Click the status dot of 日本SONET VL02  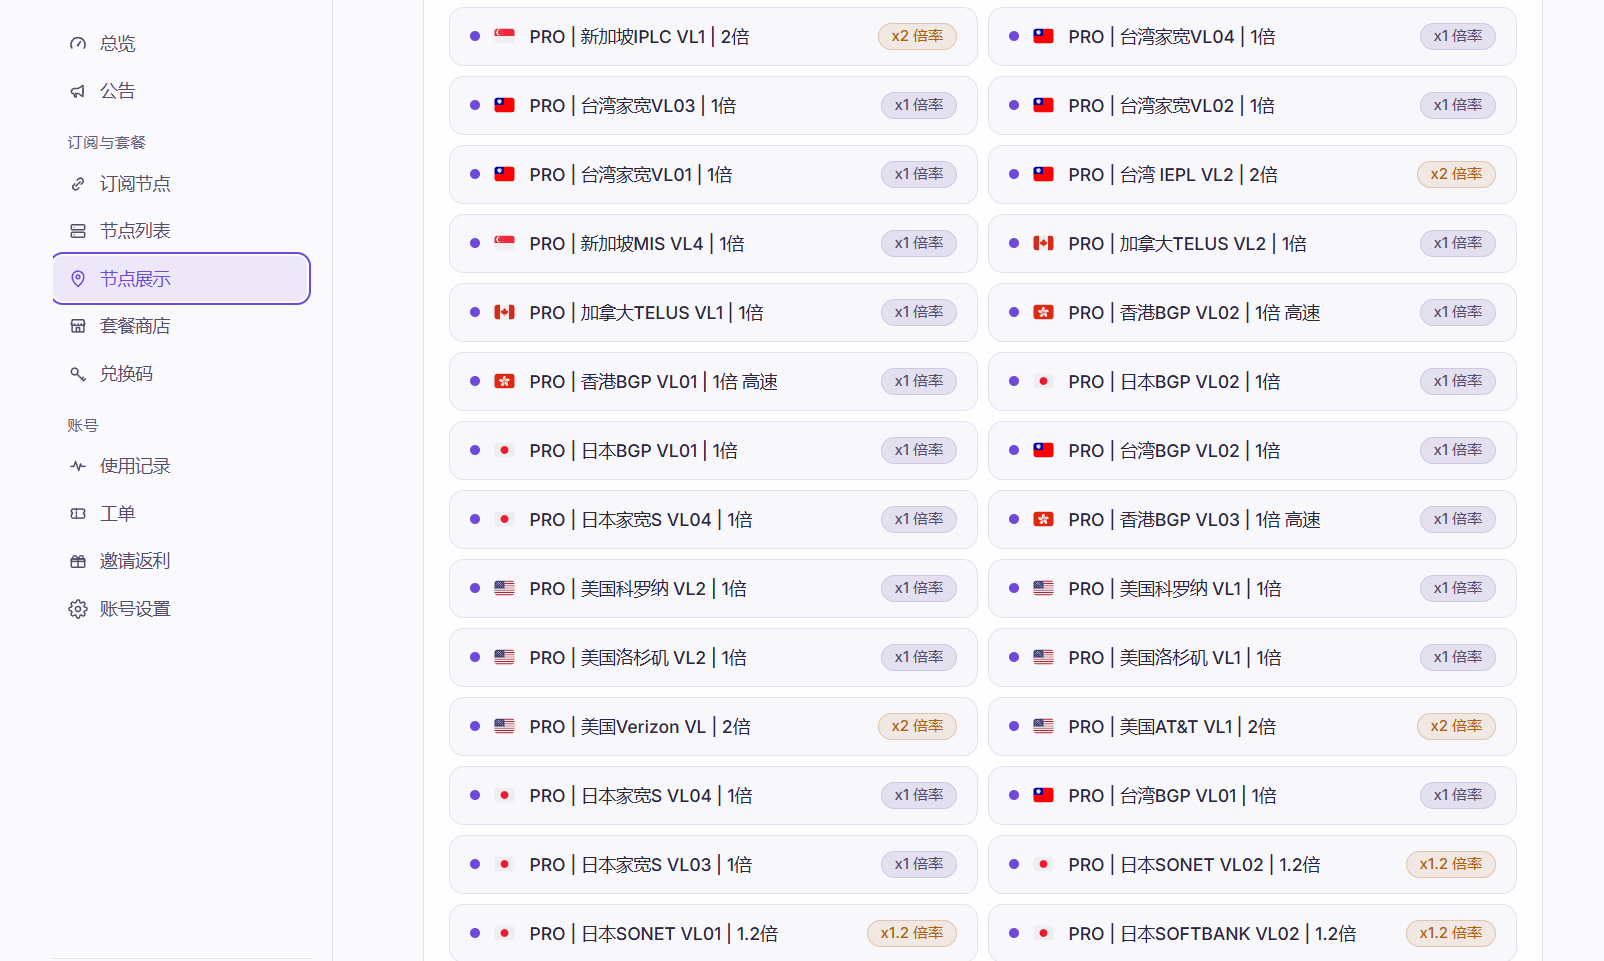coord(1014,864)
